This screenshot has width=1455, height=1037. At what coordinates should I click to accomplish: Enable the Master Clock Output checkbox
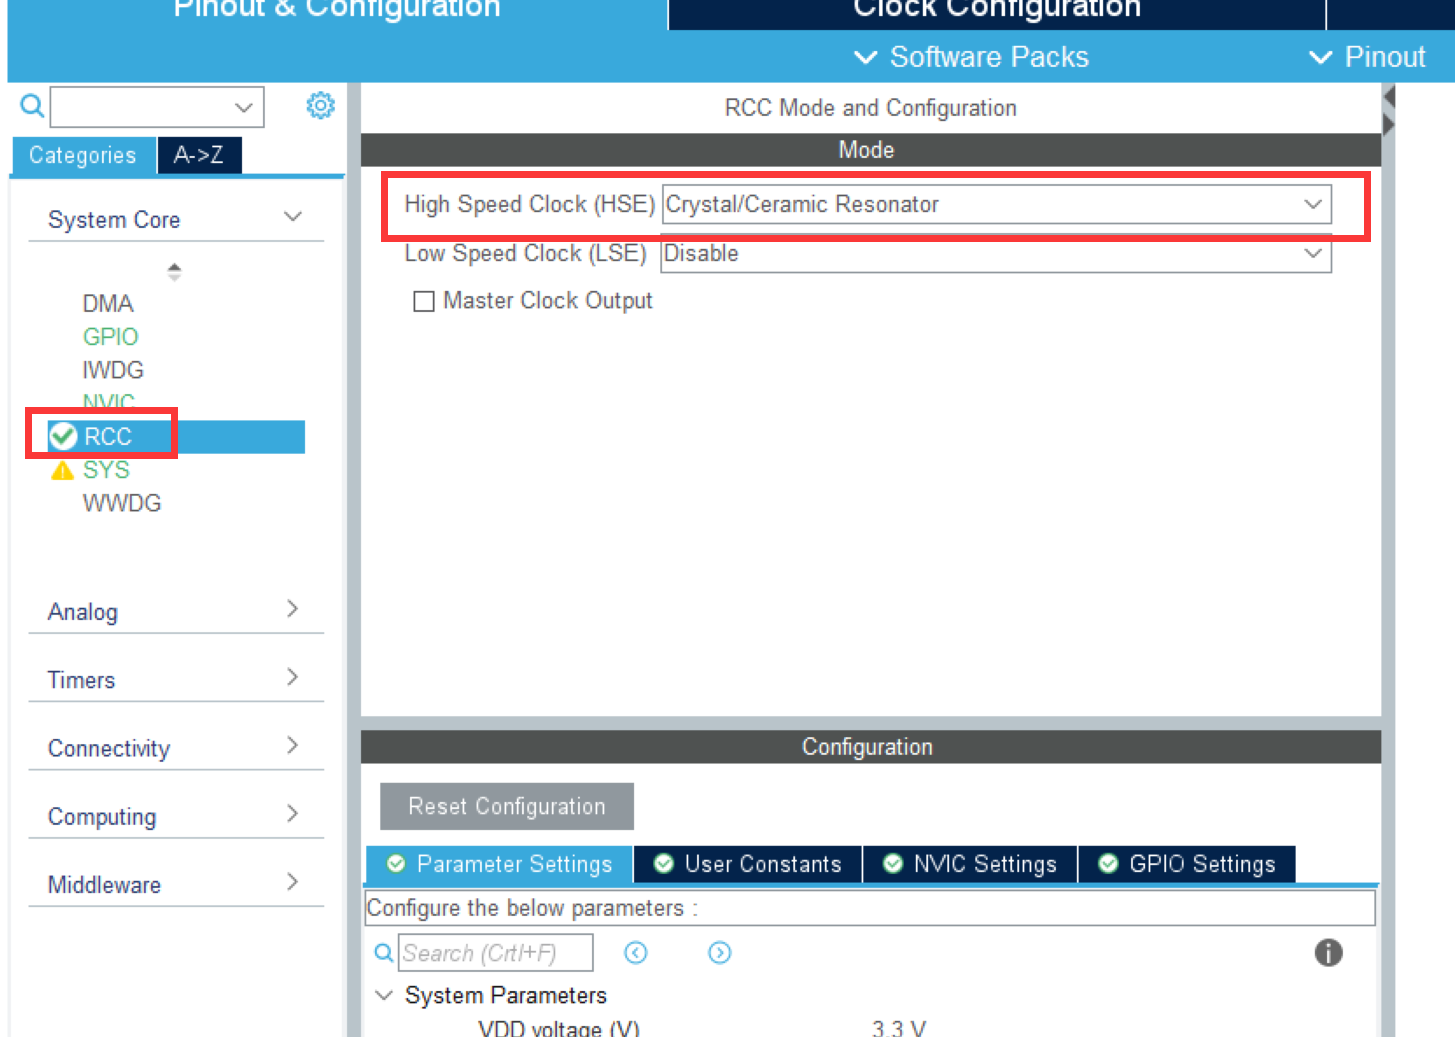tap(424, 301)
